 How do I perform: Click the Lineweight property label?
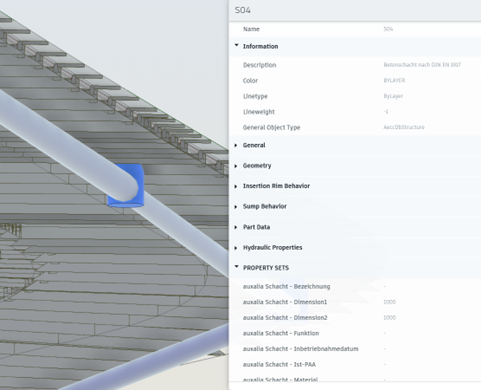pyautogui.click(x=259, y=112)
